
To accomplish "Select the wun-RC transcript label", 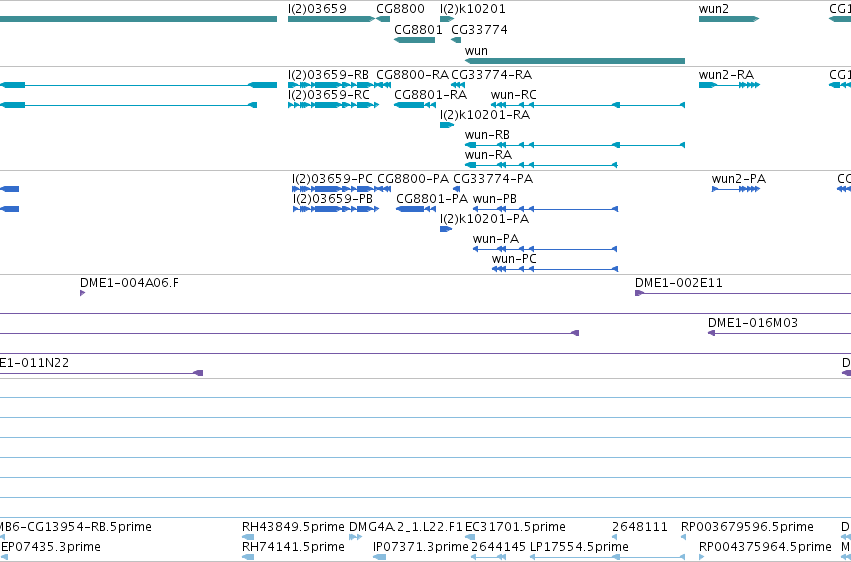I will (513, 95).
